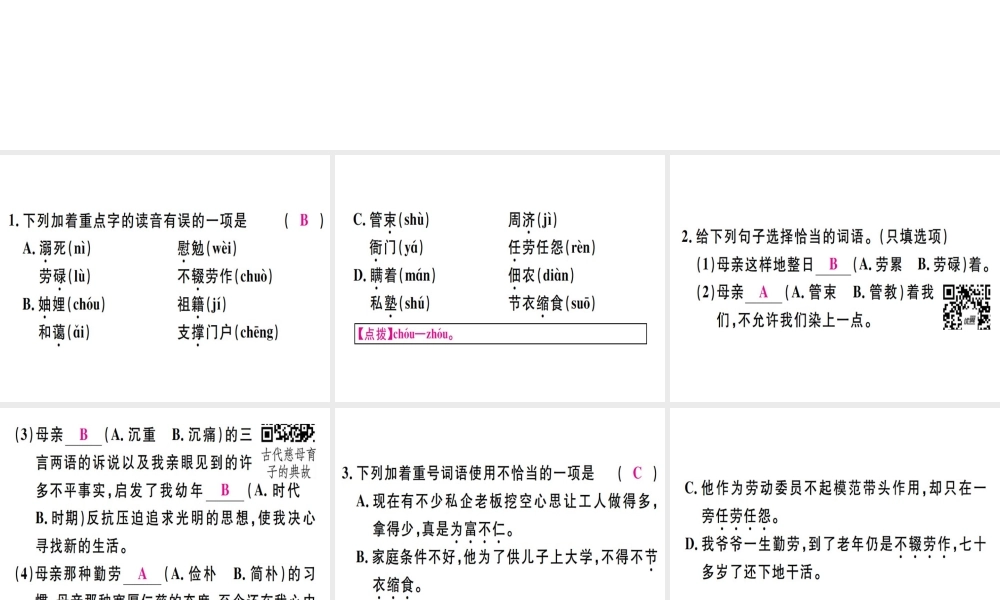The height and width of the screenshot is (600, 1000).
Task: Select the slide thumbnail starting with C.他作为劳动委员
Action: pos(835,504)
